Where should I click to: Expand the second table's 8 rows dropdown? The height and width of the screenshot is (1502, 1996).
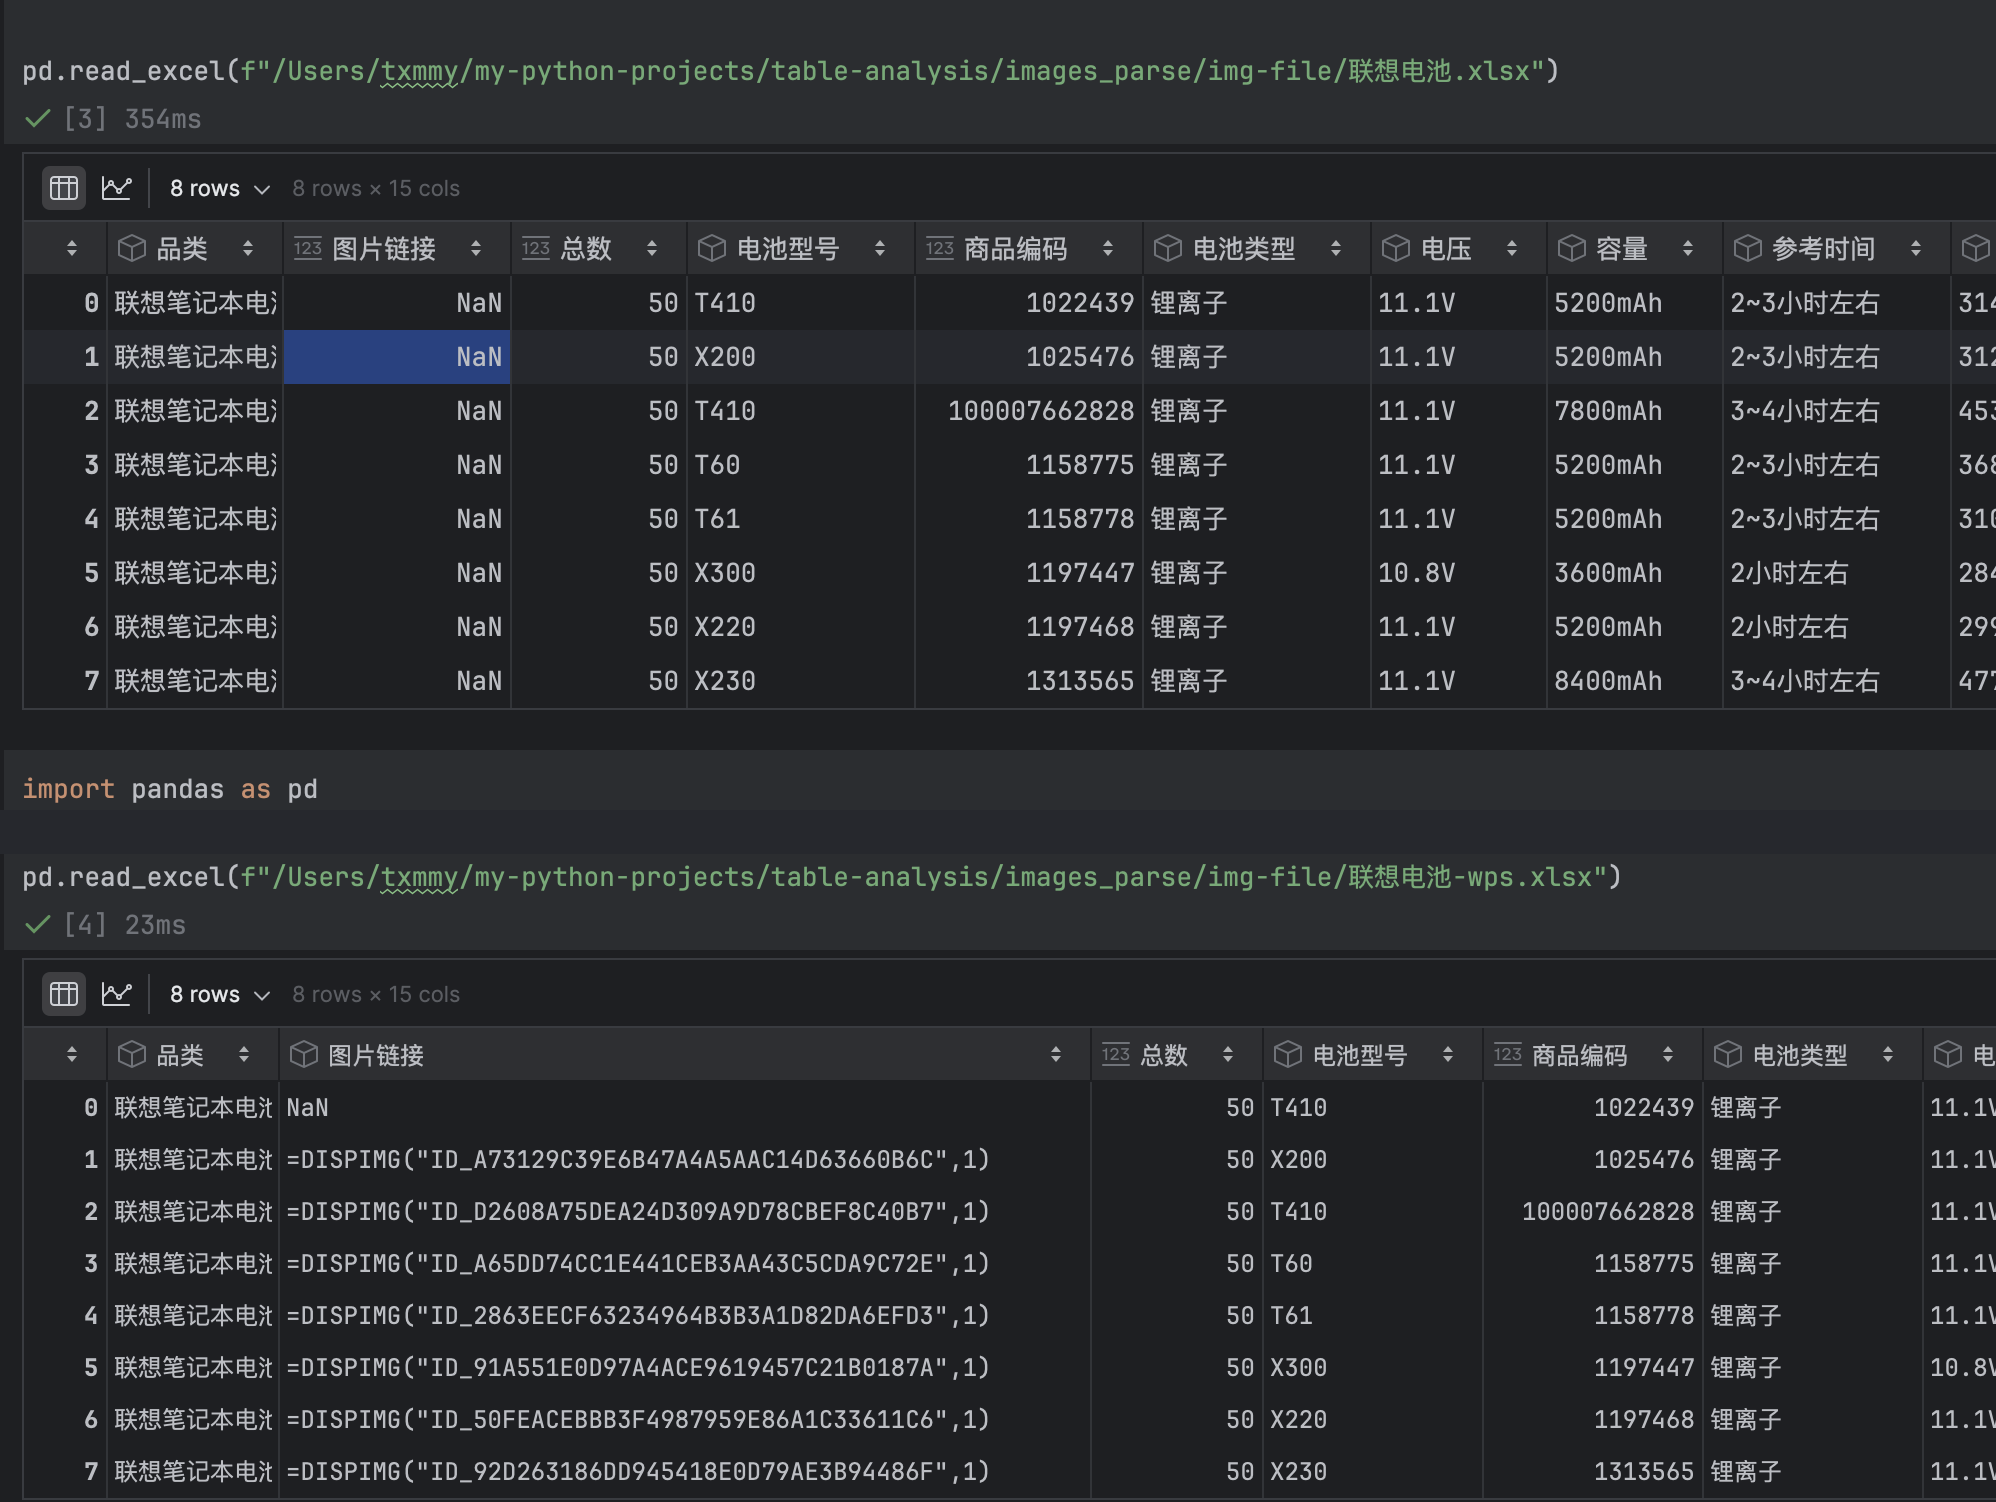(x=220, y=994)
